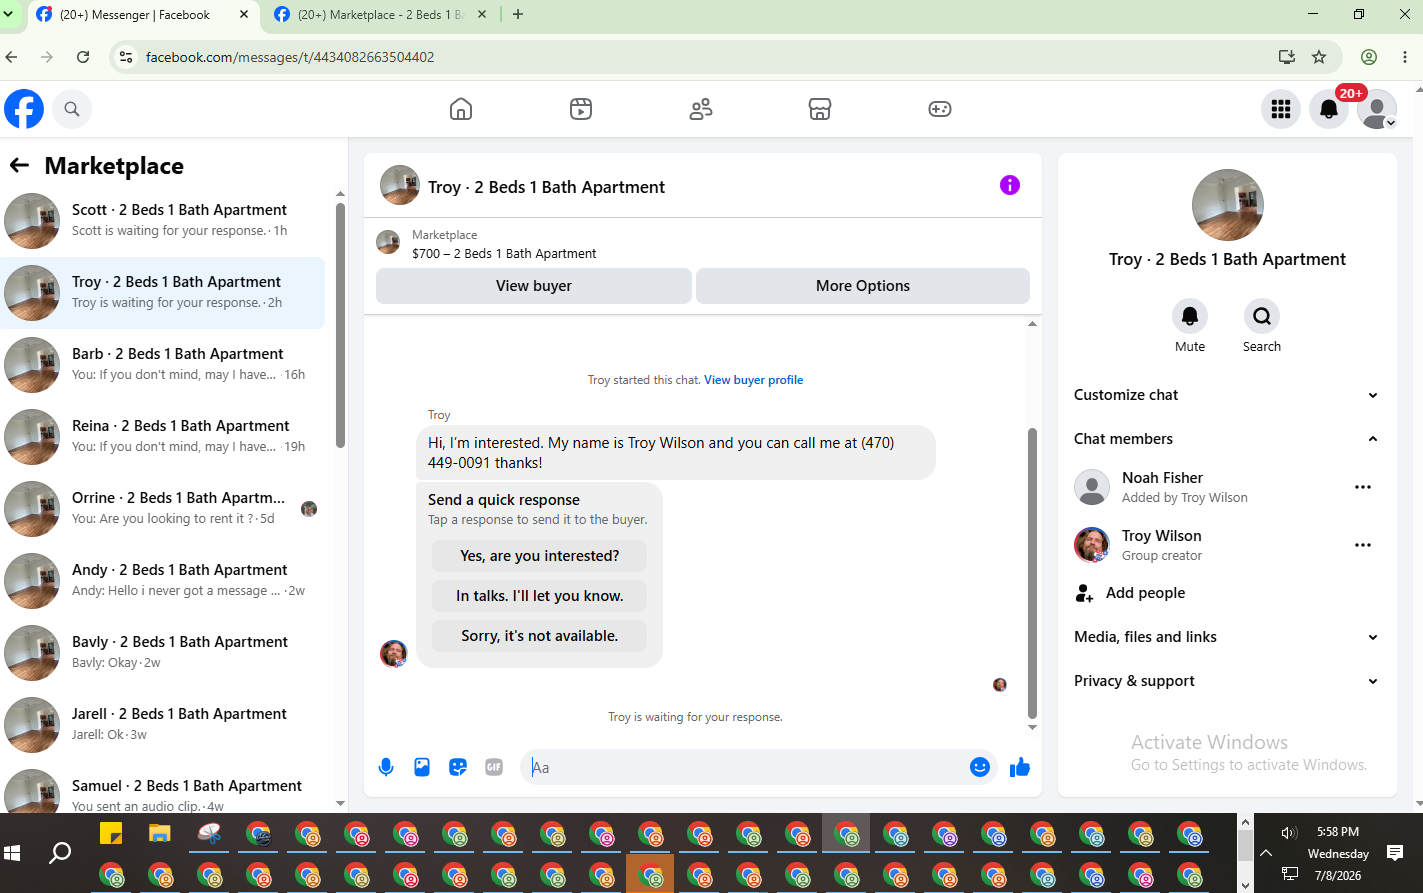Image resolution: width=1423 pixels, height=893 pixels.
Task: Open the Scott 2 Beds conversation
Action: (164, 221)
